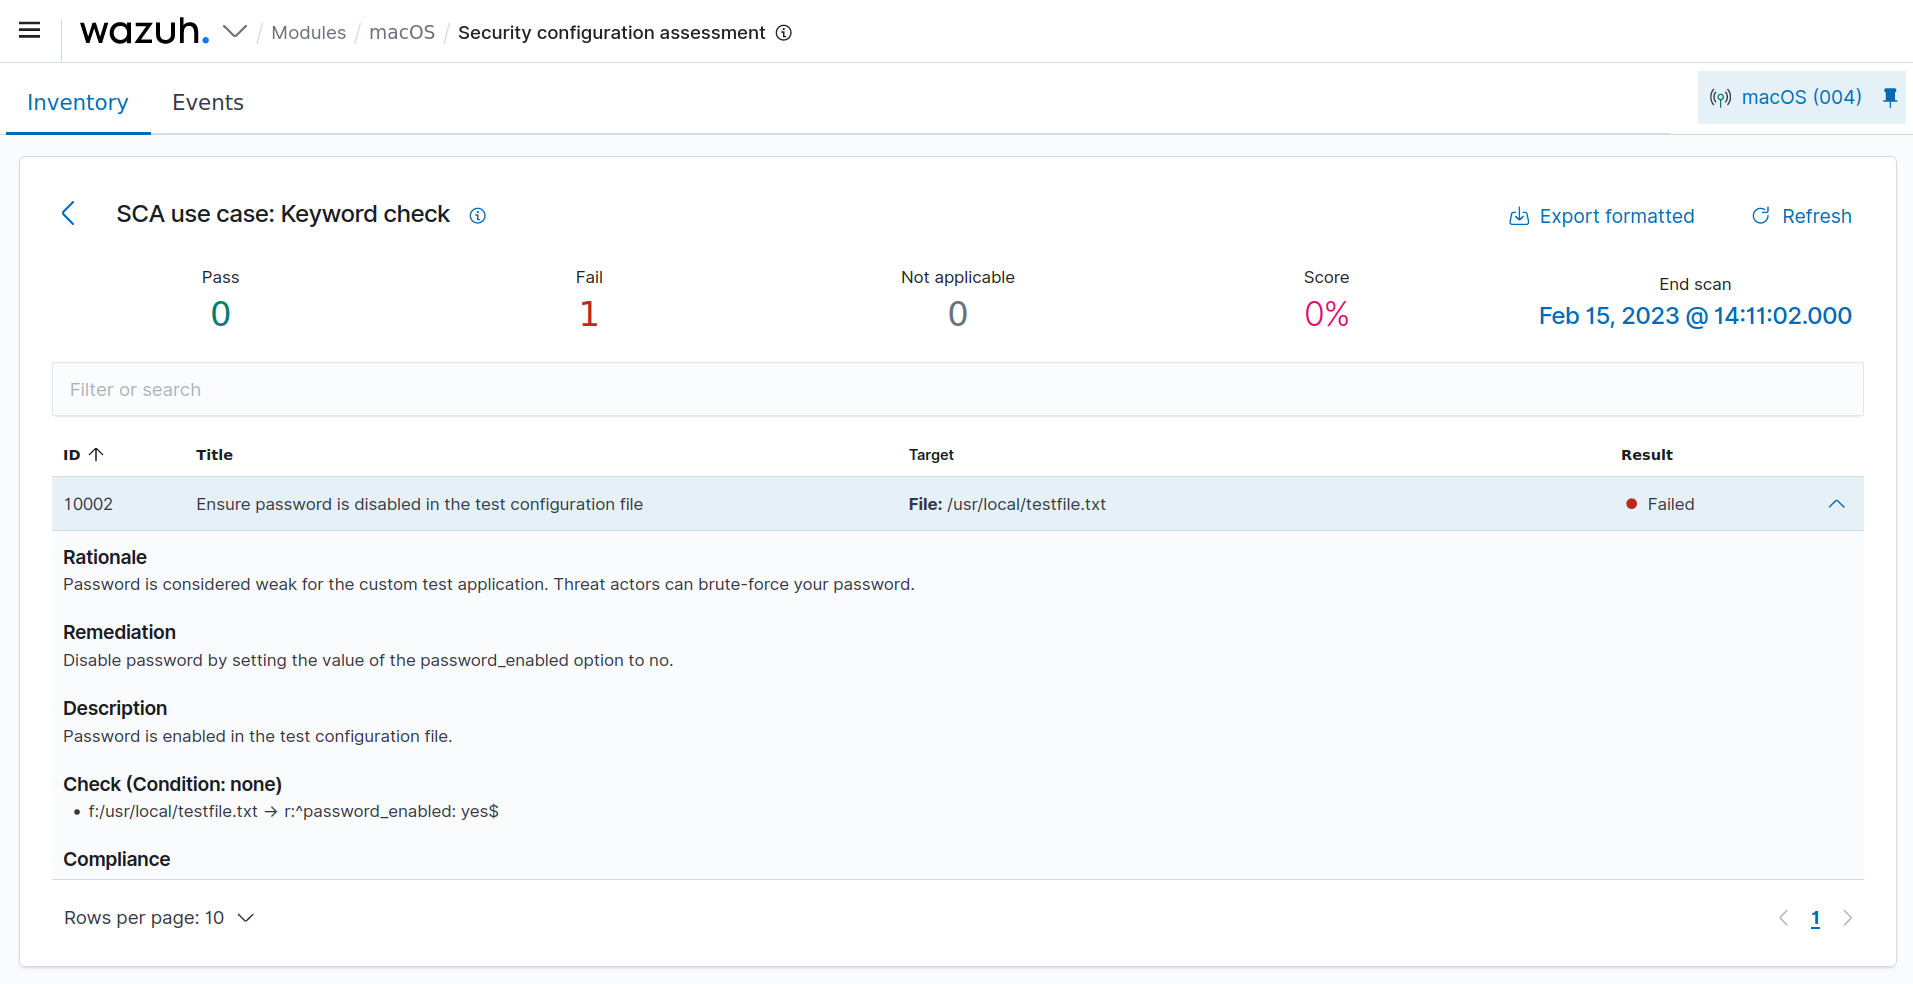Show policy info next to Keyword check
The width and height of the screenshot is (1913, 984).
pyautogui.click(x=478, y=216)
